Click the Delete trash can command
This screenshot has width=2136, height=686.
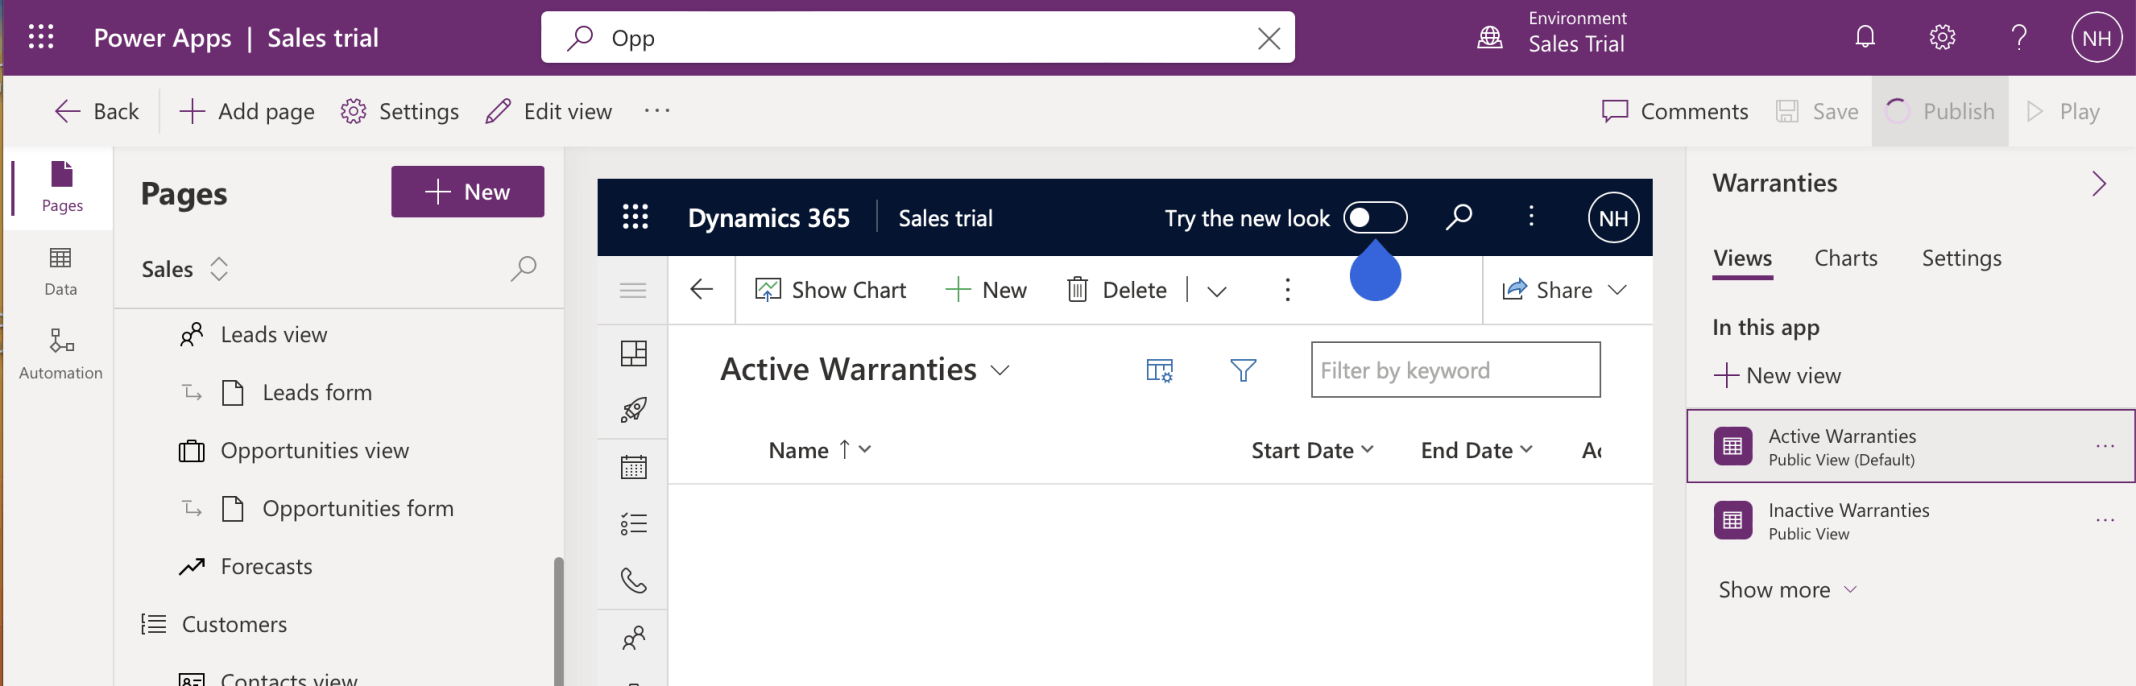[1117, 290]
